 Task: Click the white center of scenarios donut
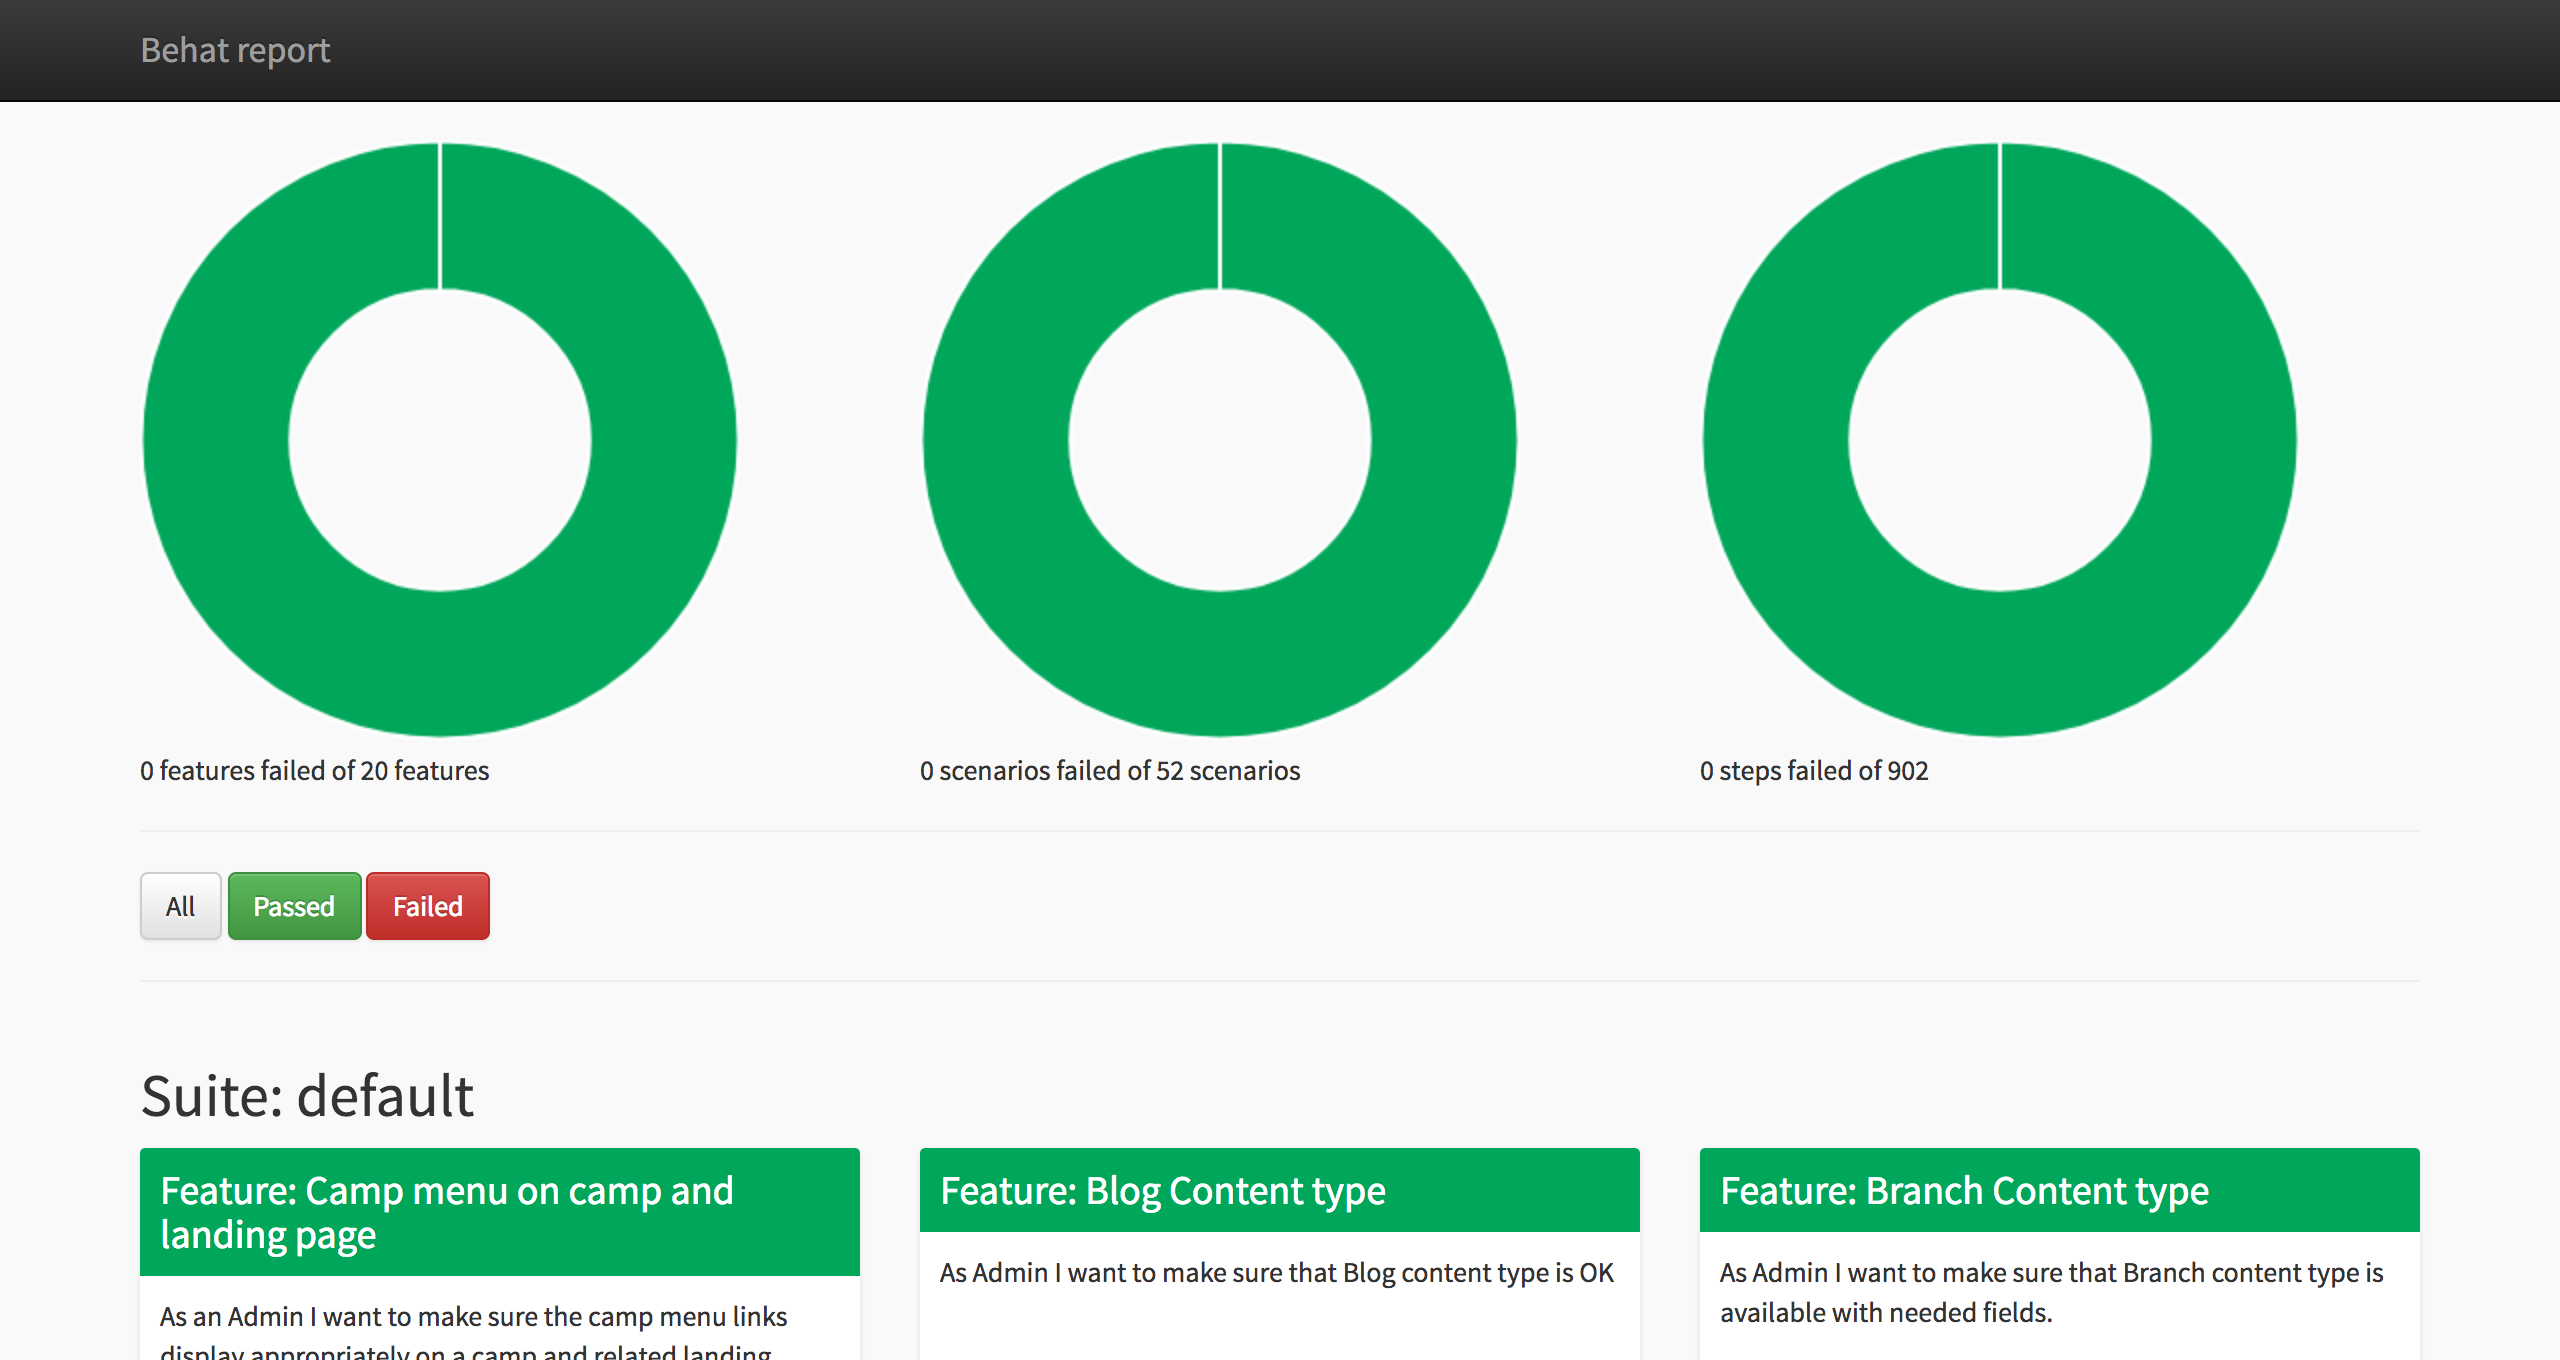(x=1220, y=440)
